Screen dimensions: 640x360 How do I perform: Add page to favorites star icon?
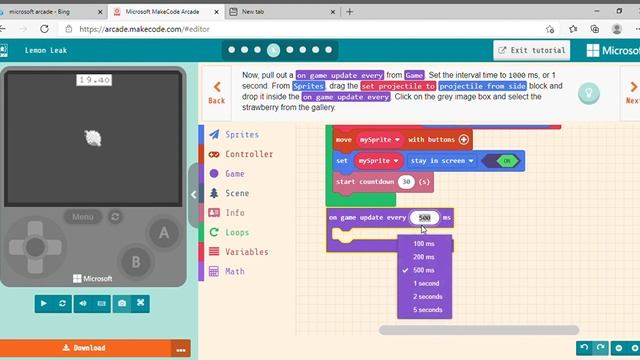click(550, 29)
